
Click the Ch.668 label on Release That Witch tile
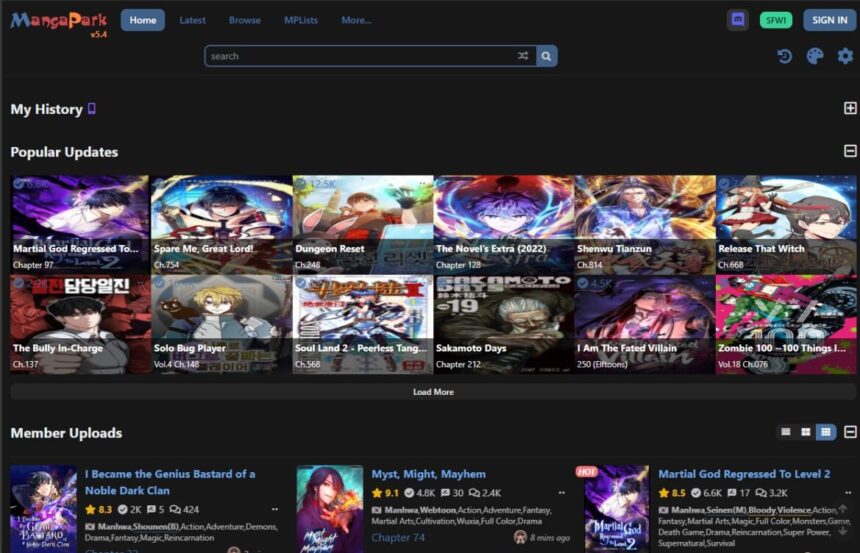click(731, 265)
